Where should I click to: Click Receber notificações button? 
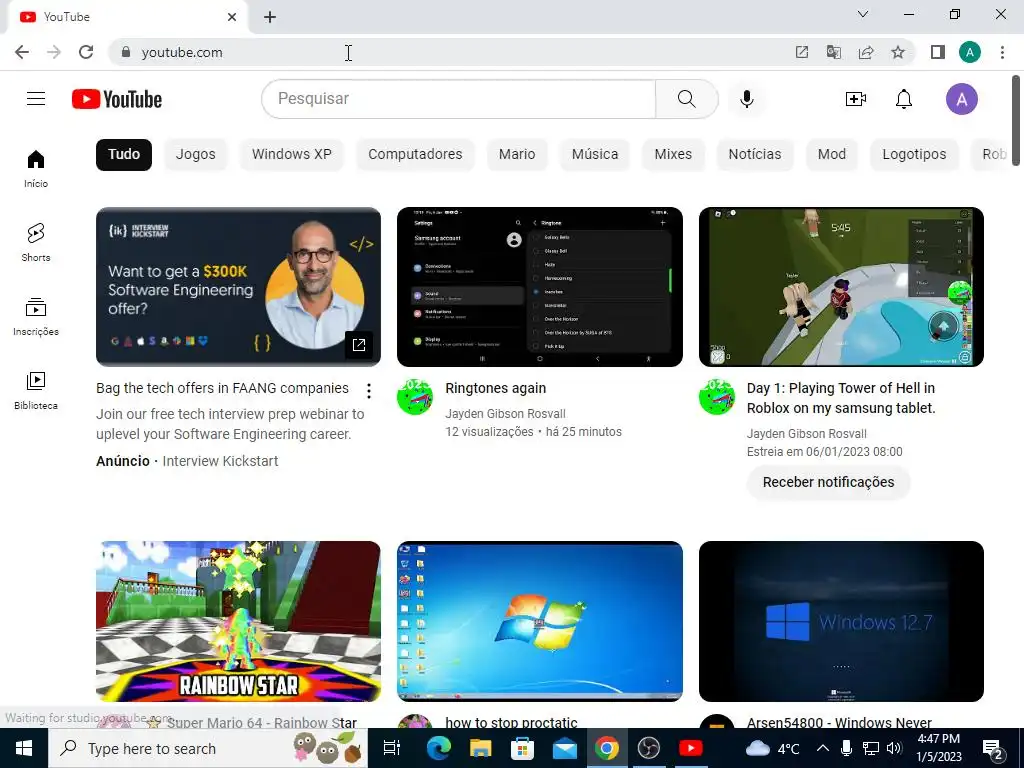(829, 482)
